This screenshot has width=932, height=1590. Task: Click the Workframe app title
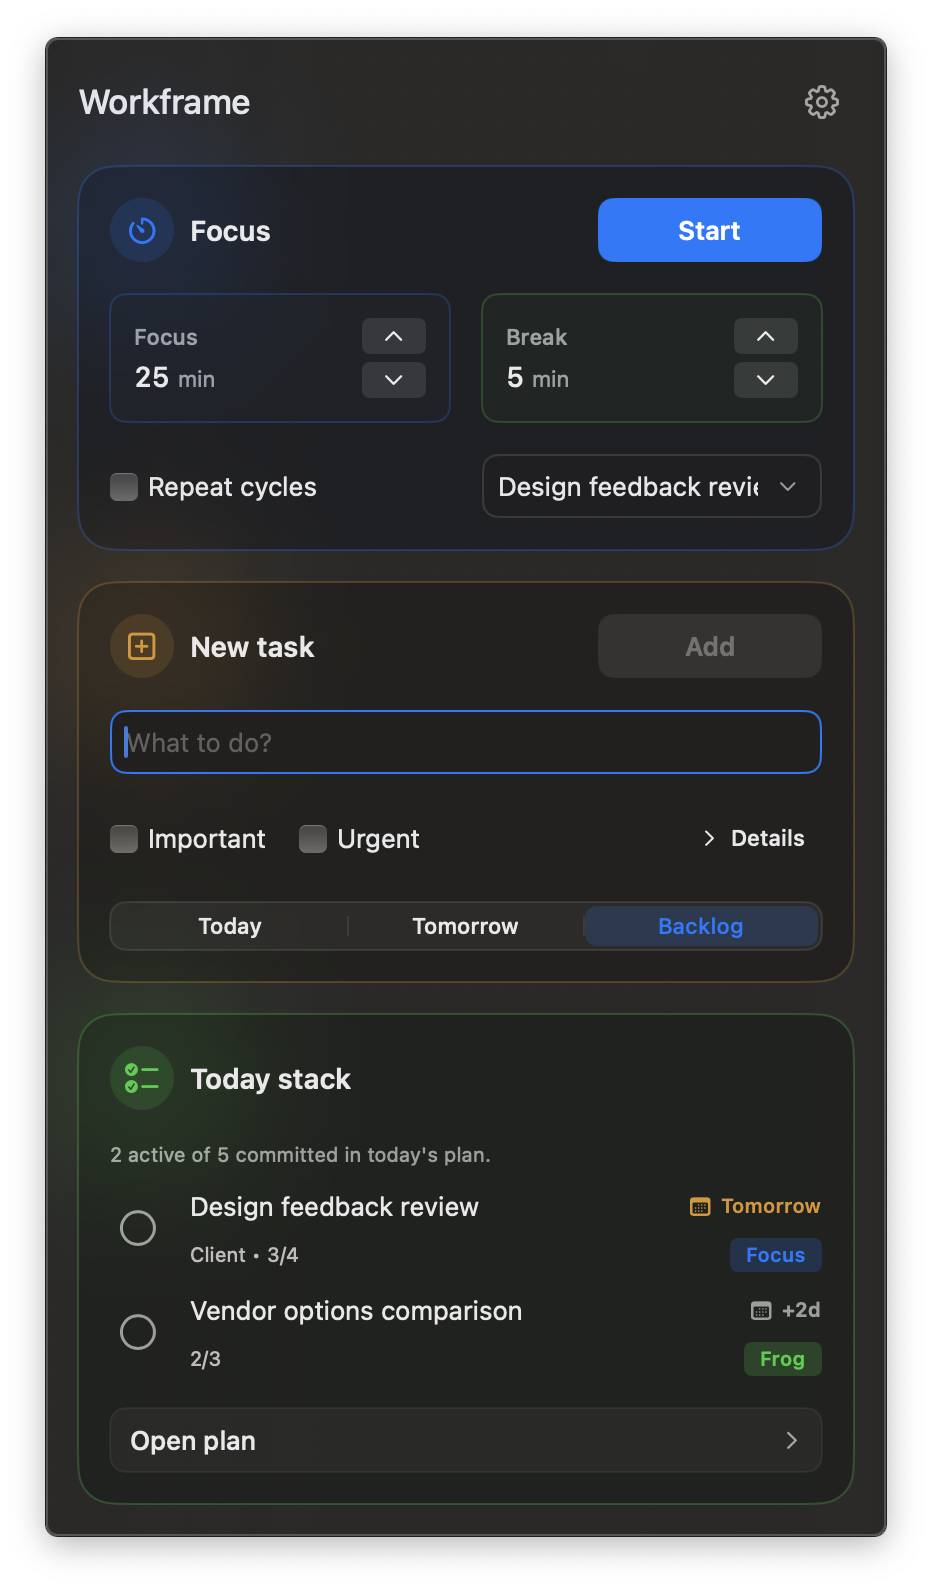[165, 102]
